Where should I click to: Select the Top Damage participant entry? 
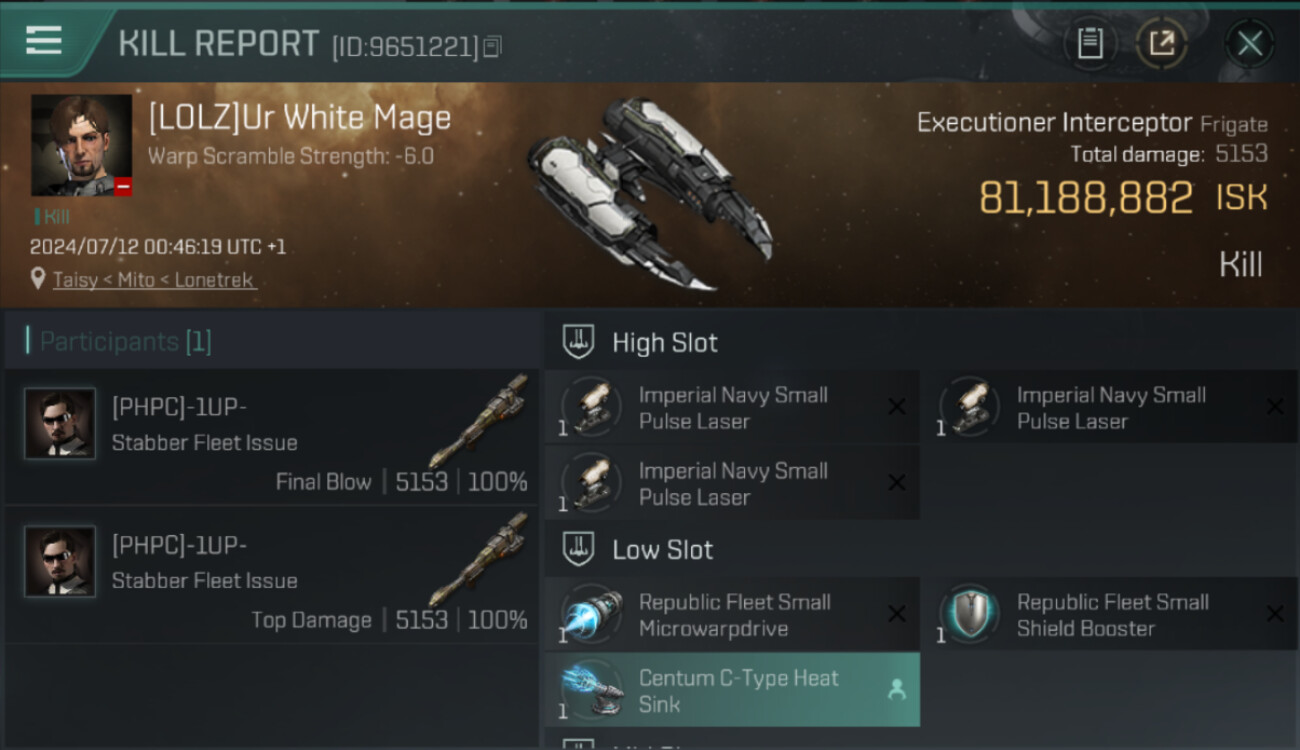[272, 576]
